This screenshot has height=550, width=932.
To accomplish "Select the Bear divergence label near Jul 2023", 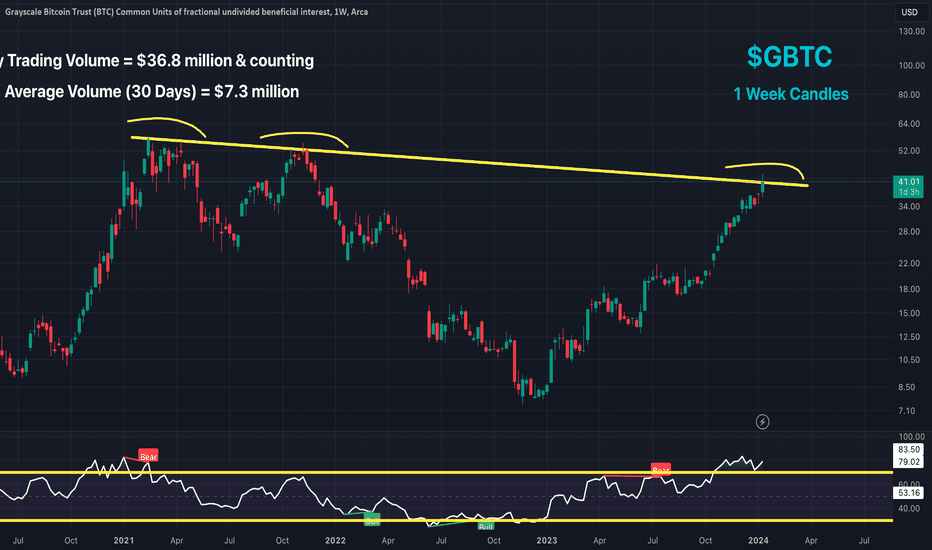I will 660,469.
